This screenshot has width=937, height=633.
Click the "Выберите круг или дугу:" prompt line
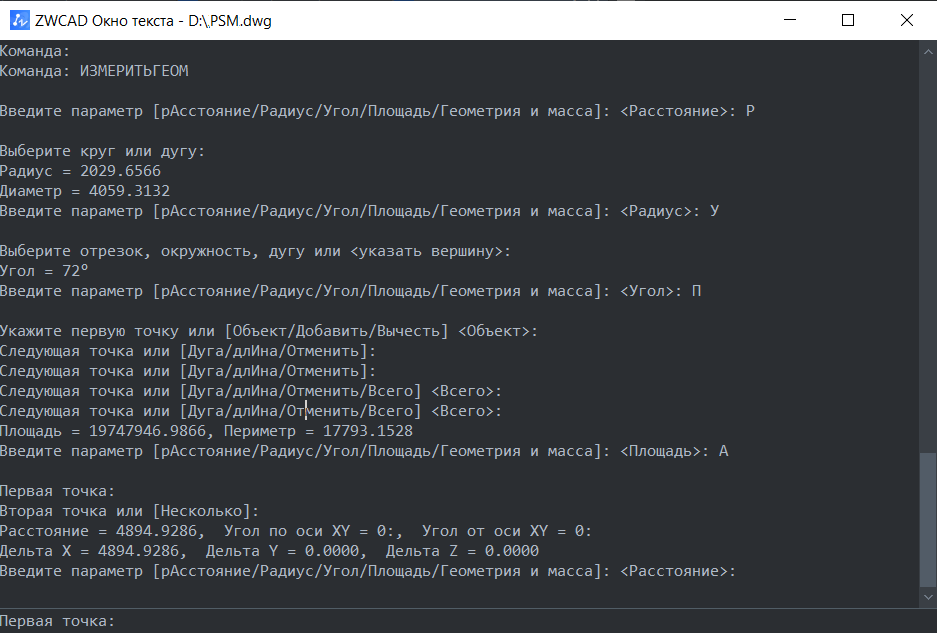pos(102,151)
